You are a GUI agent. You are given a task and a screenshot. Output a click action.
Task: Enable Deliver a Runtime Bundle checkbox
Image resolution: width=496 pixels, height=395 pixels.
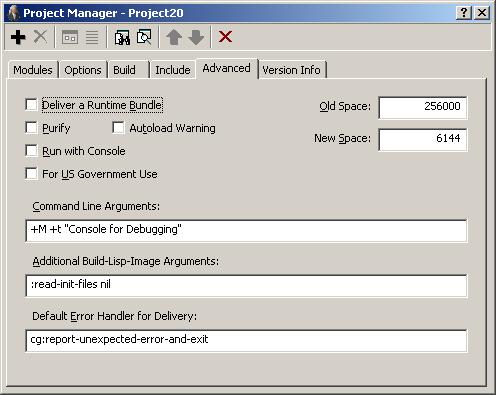click(31, 105)
